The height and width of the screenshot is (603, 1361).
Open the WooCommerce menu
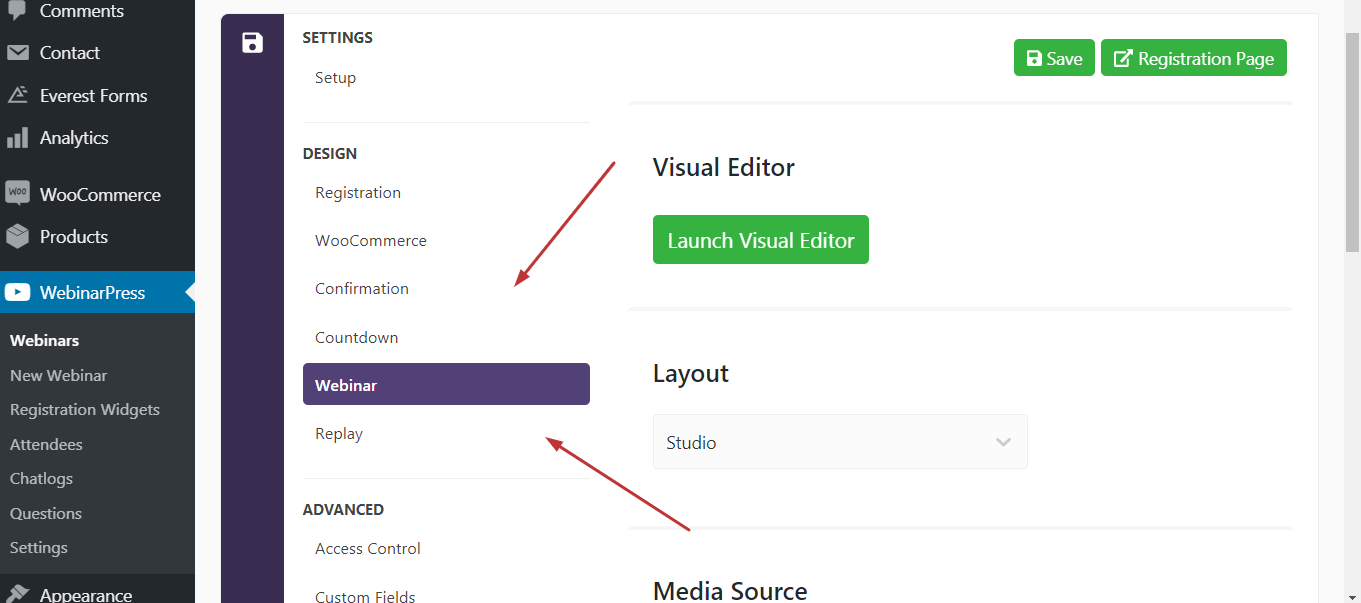[x=97, y=194]
